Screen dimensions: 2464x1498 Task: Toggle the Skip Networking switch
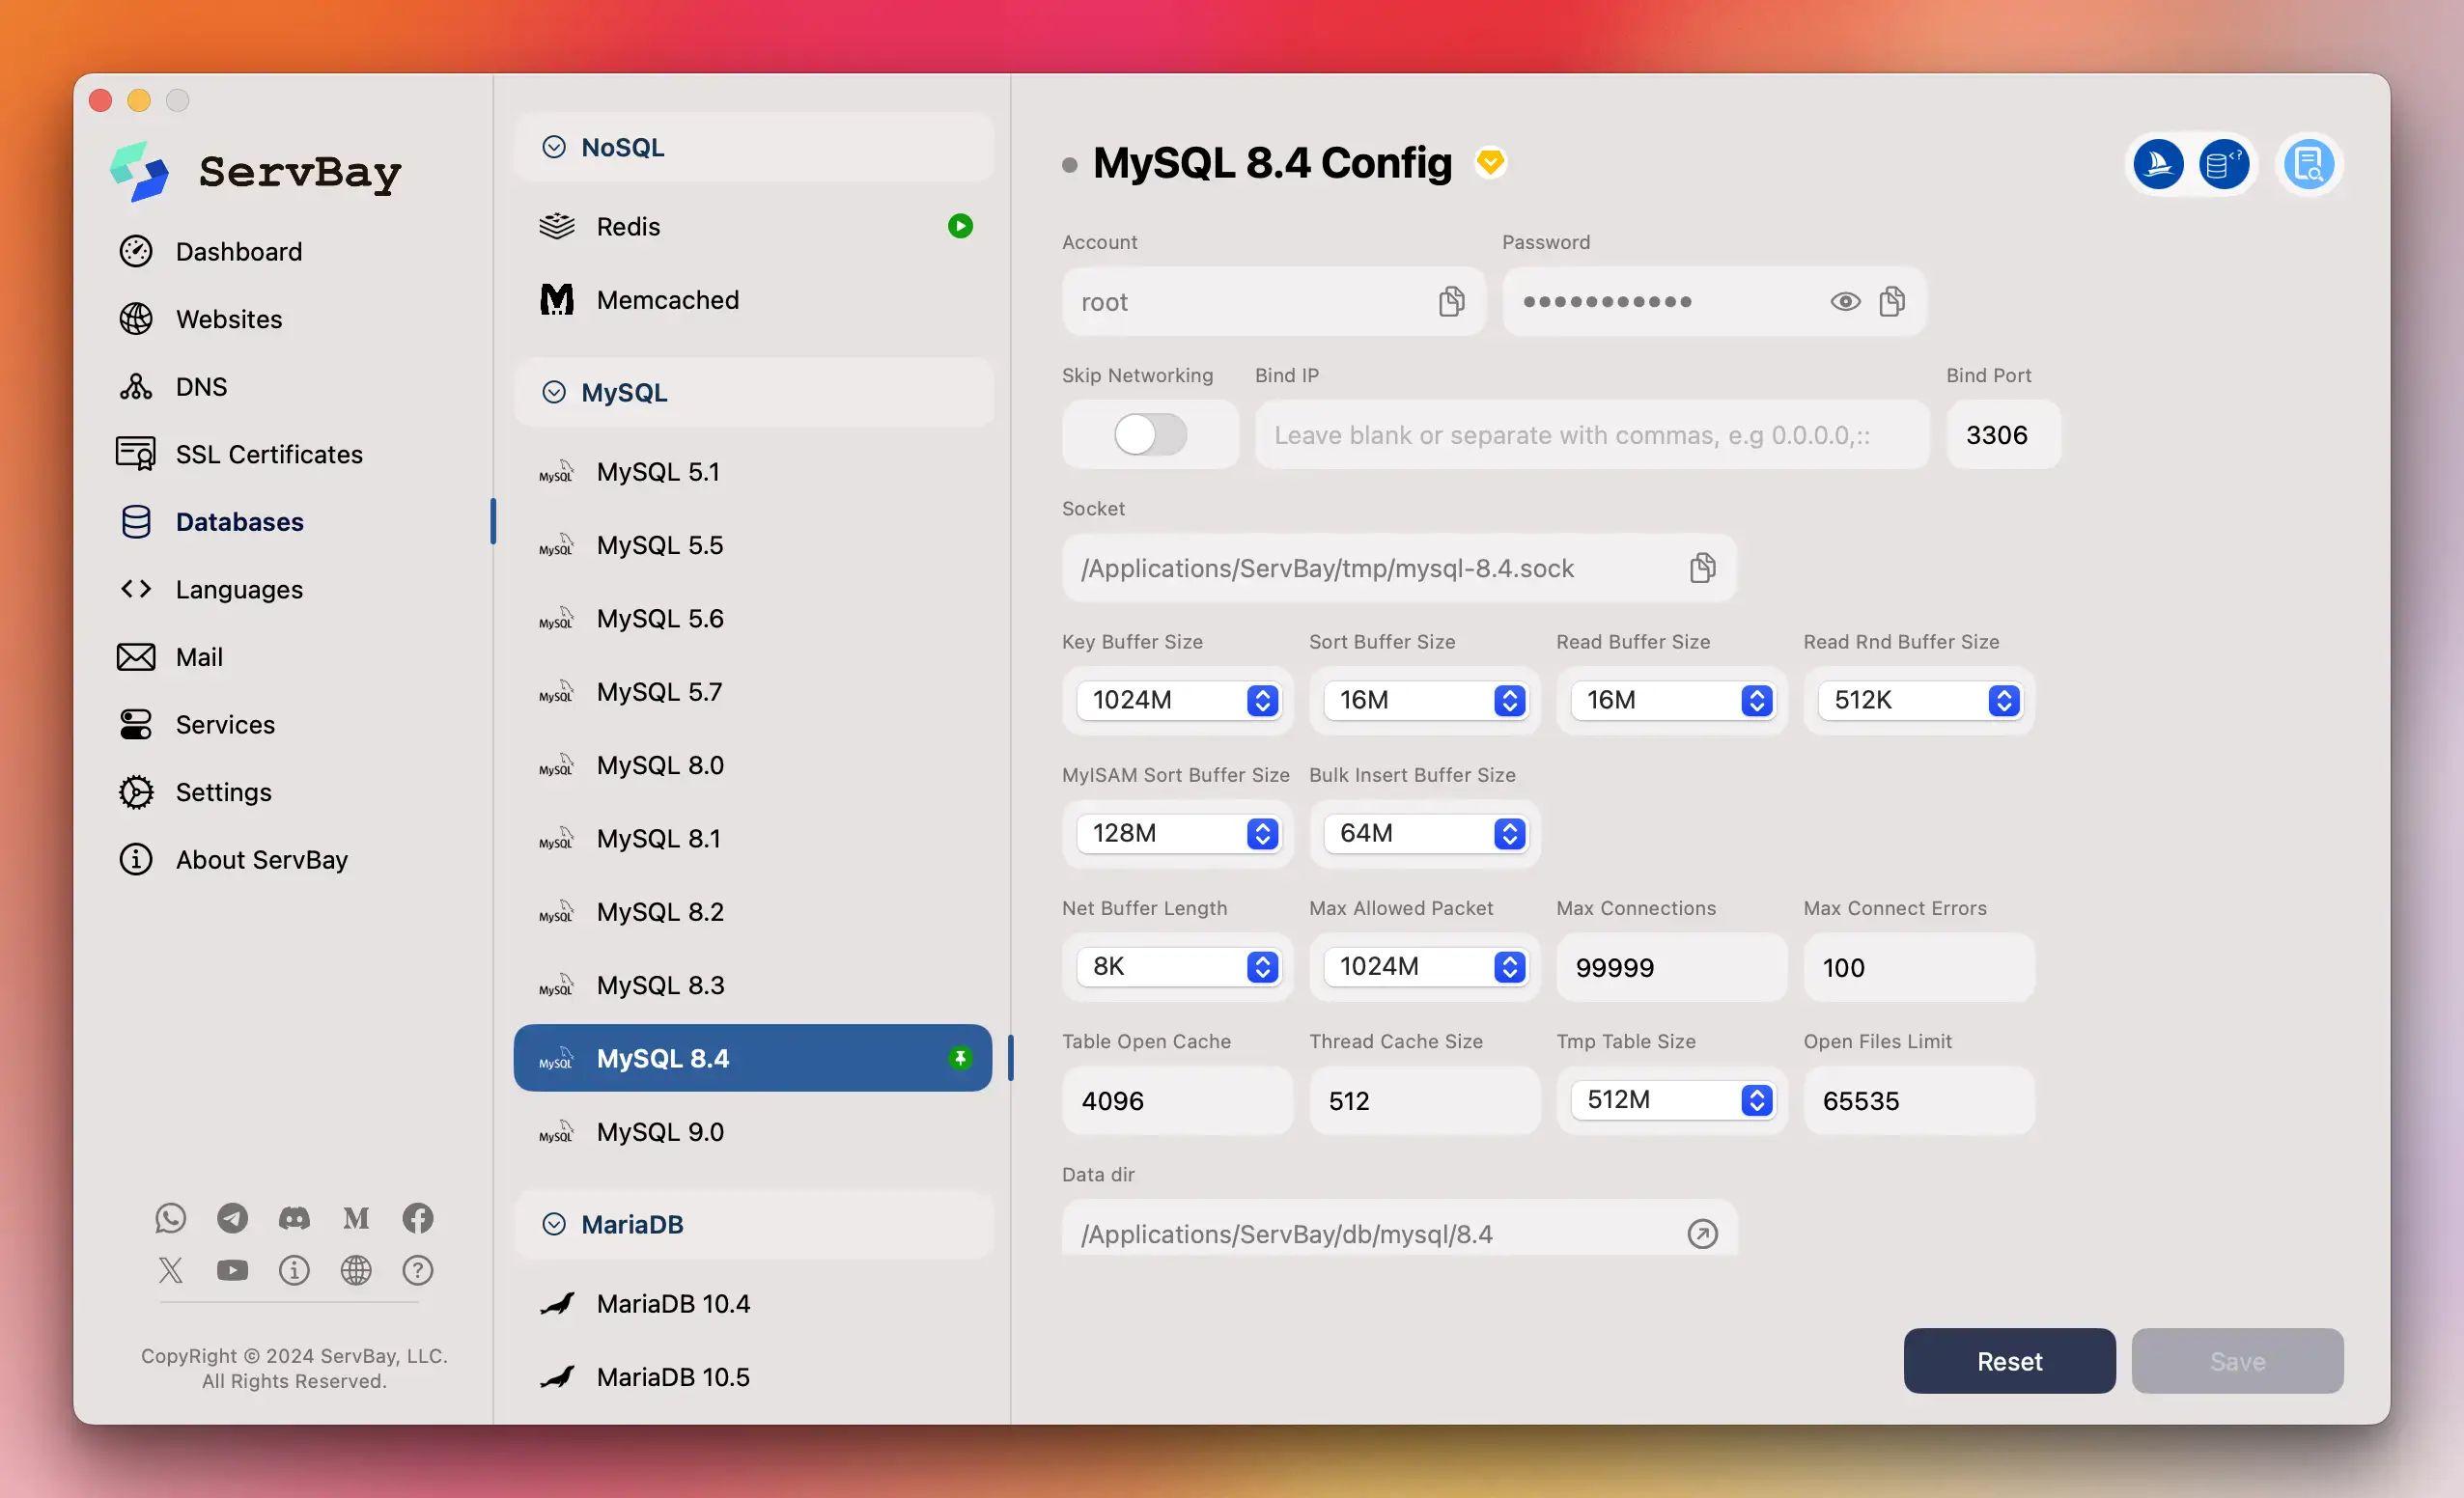(x=1149, y=433)
